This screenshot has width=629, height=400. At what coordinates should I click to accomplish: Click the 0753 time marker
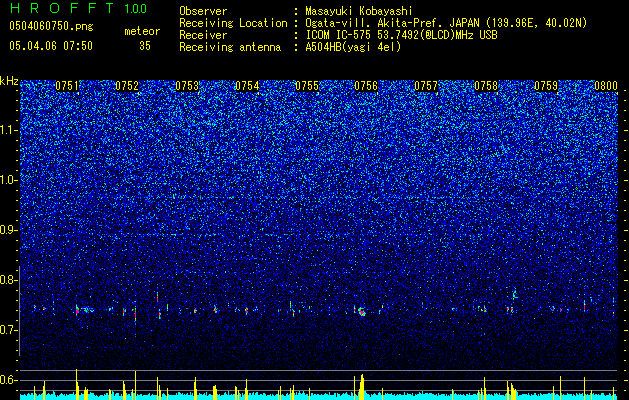pos(187,86)
